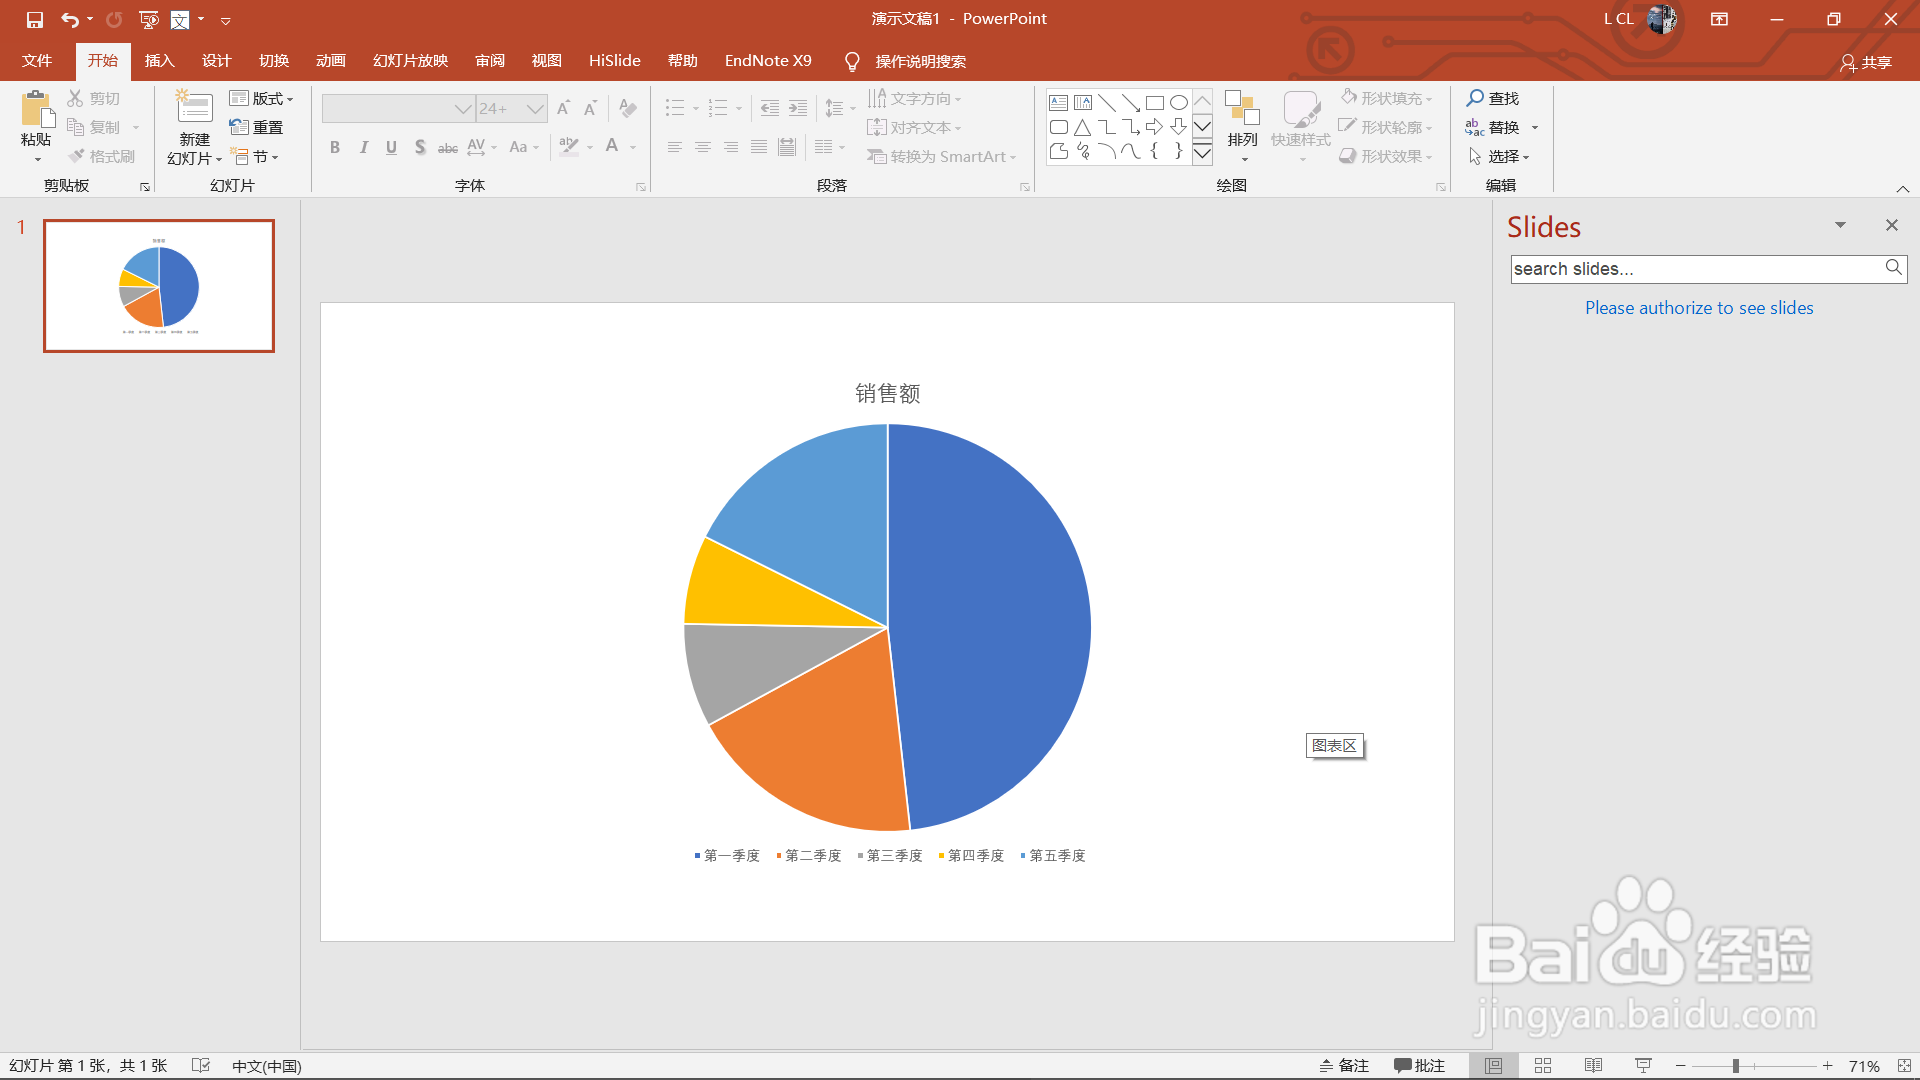Toggle Underline formatting
The width and height of the screenshot is (1920, 1080).
[391, 147]
